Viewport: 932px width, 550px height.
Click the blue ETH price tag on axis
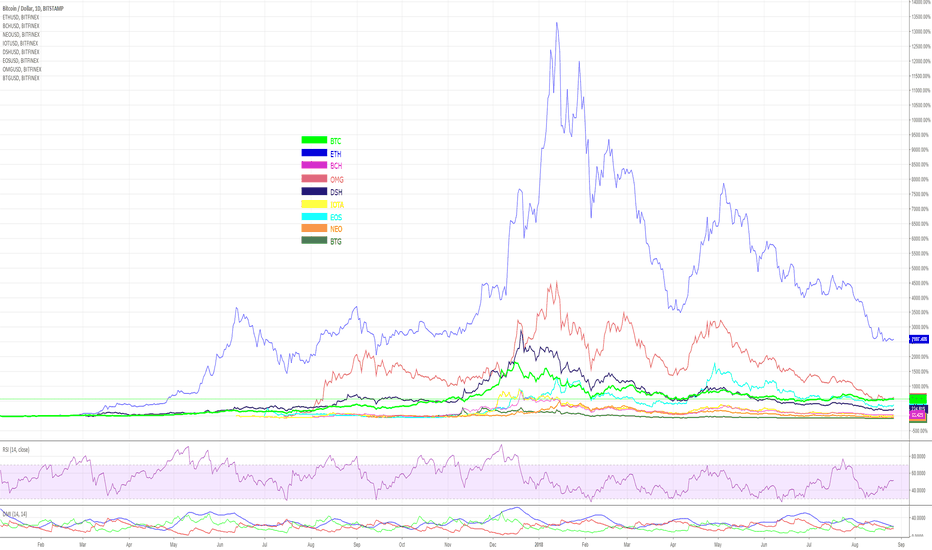click(x=919, y=340)
